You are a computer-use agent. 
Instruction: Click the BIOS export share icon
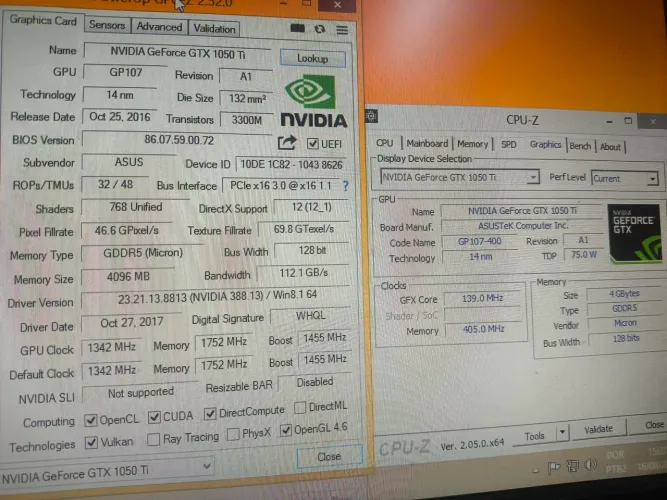287,142
